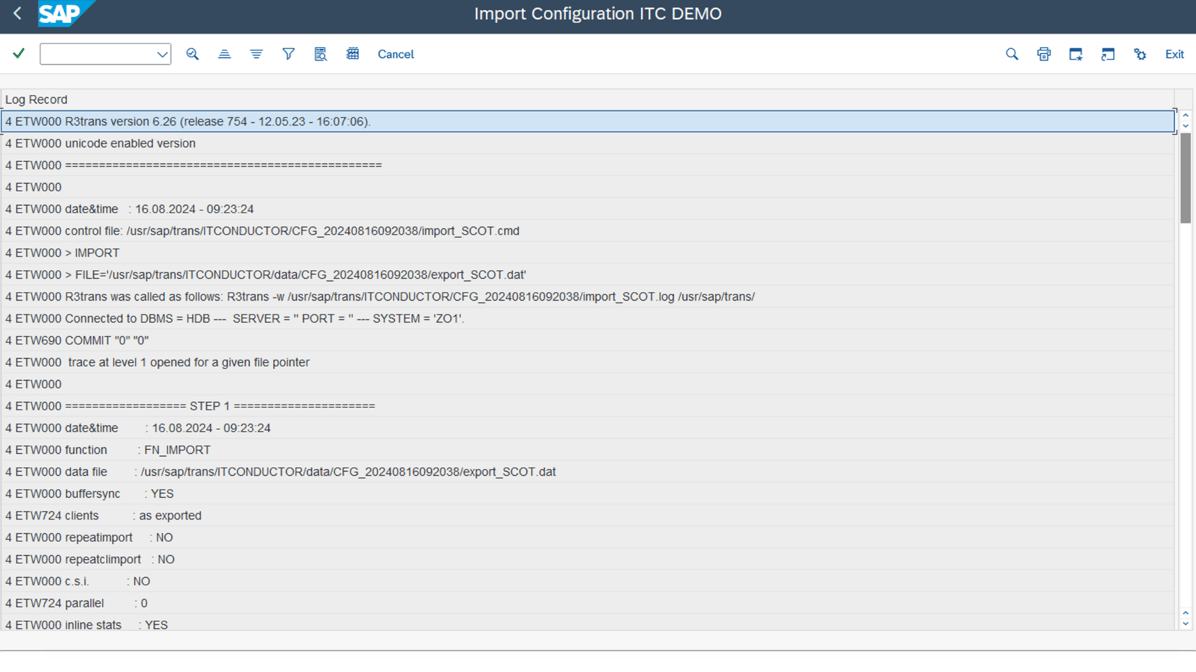Select the R3trans version 6.26 row

587,121
